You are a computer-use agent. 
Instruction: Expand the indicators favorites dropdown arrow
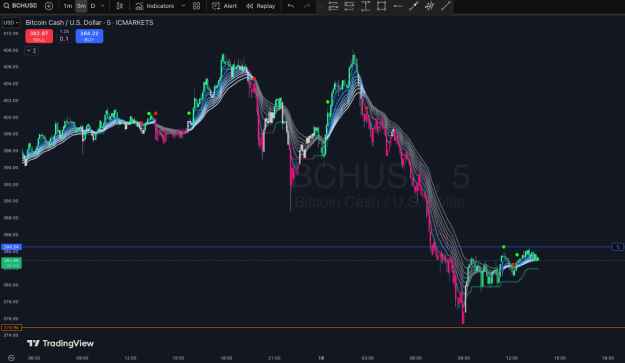coord(183,6)
